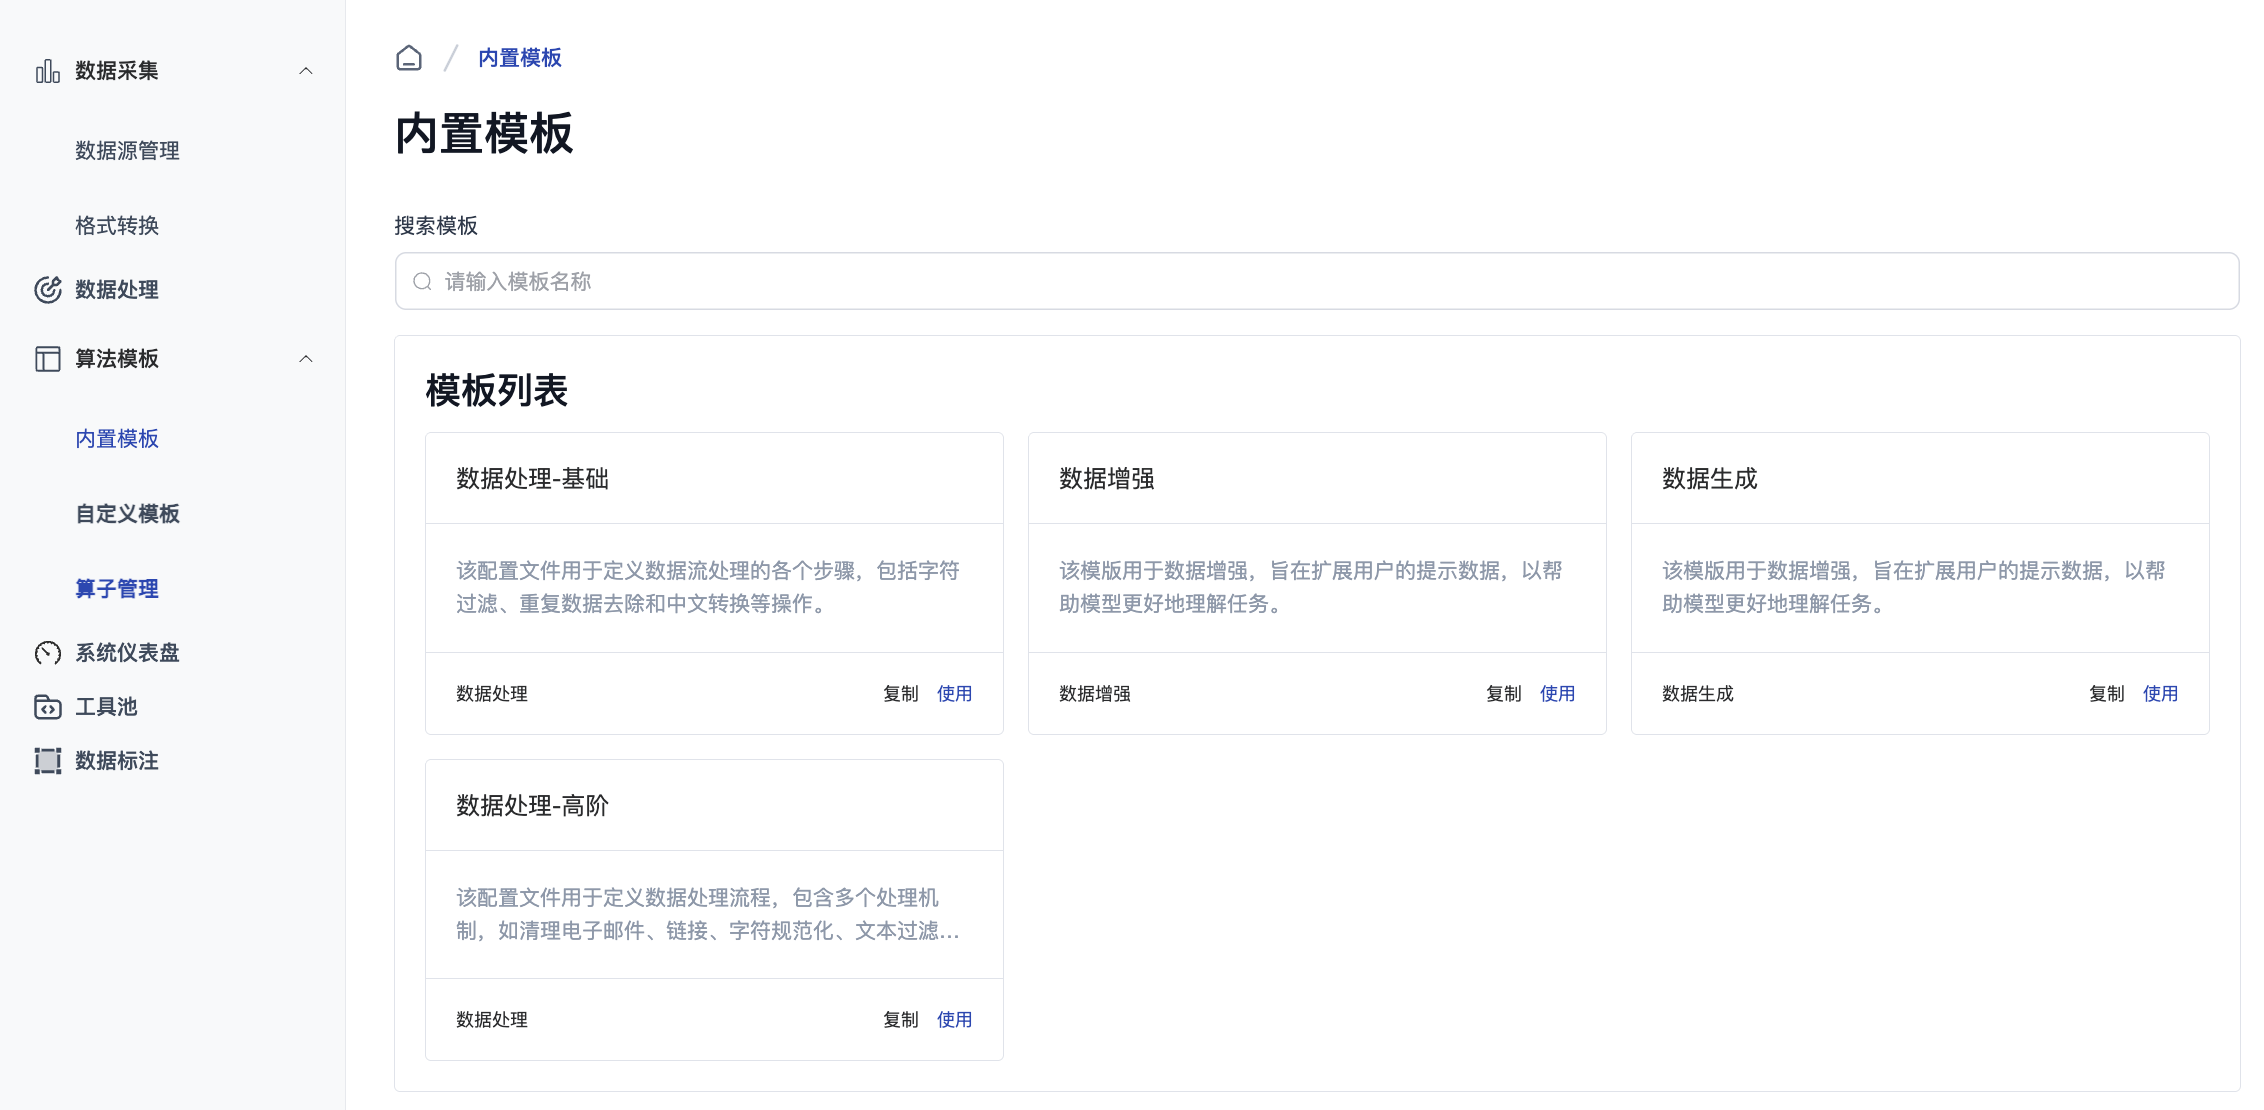Screen dimensions: 2264x1110
Task: Click the 系统仪表盘 gauge icon
Action: (47, 653)
